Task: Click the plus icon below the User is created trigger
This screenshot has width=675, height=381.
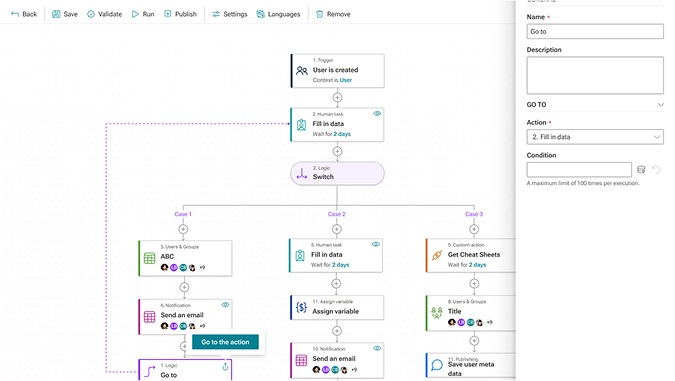Action: coord(338,98)
